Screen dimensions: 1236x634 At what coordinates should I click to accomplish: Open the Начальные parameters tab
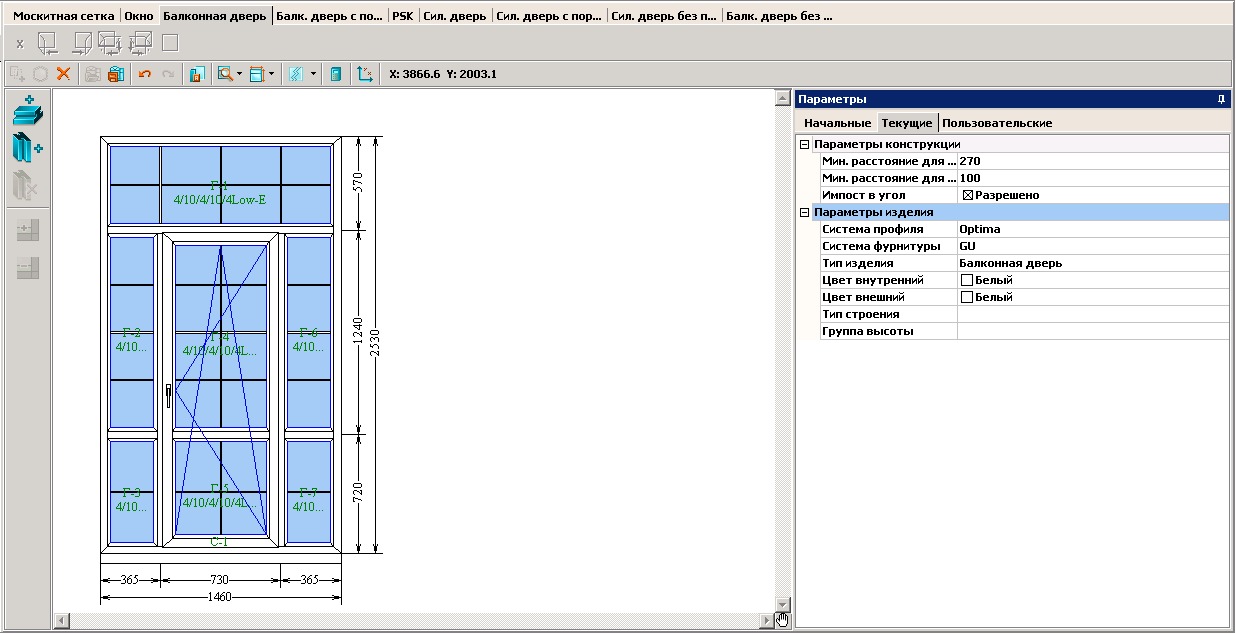(837, 123)
